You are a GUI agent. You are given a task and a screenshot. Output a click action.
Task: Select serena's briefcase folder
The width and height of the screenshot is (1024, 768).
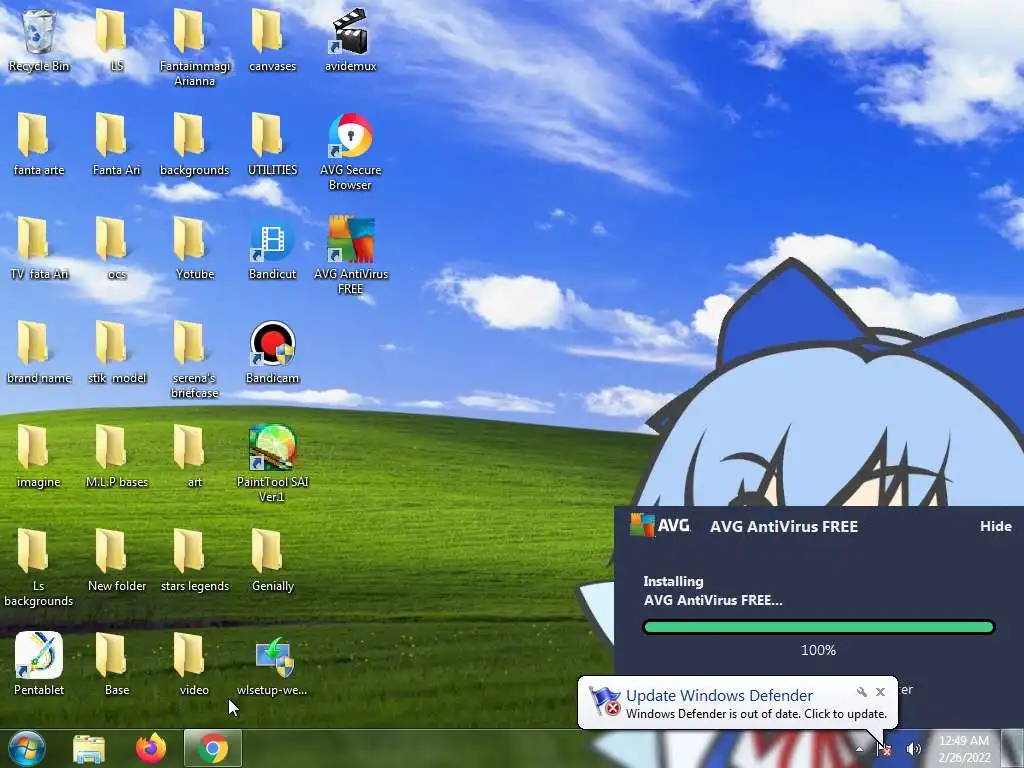pos(195,359)
